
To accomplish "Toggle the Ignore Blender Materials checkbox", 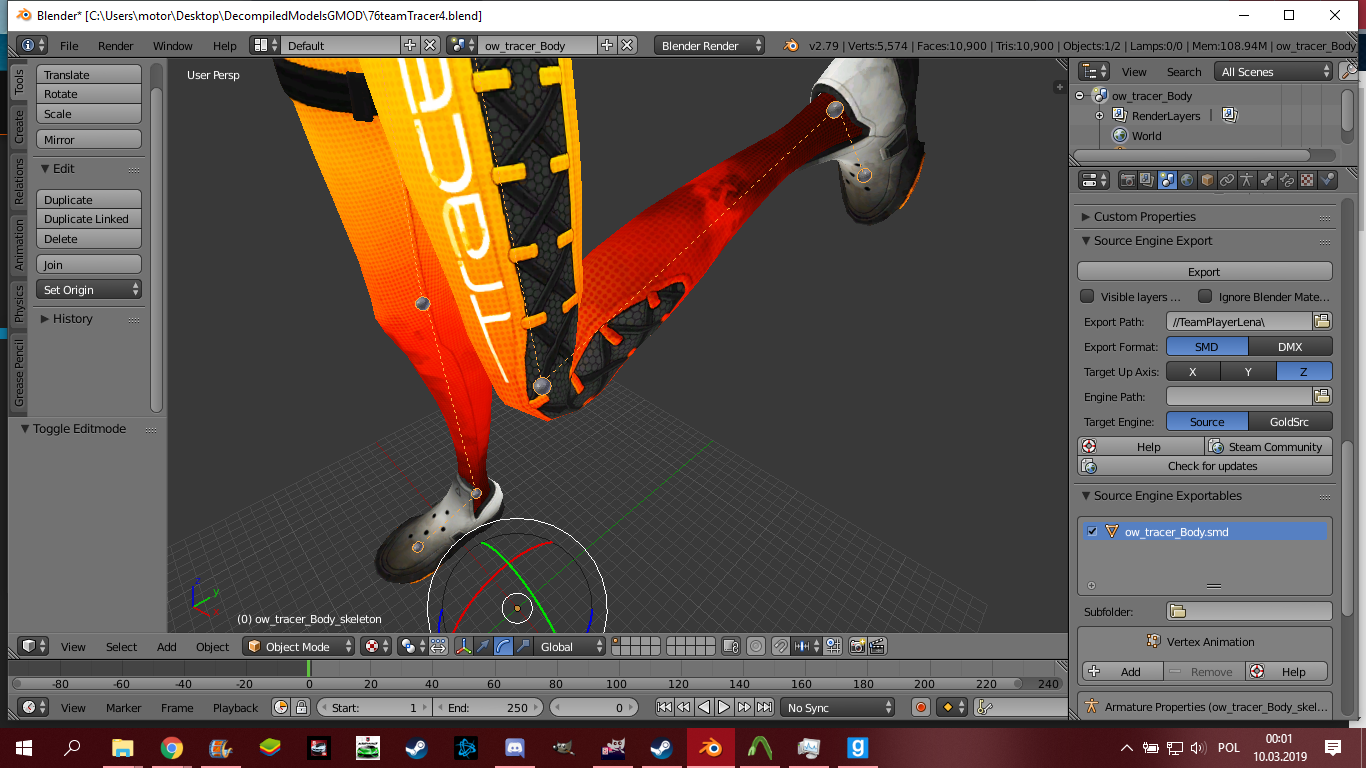I will point(1205,296).
